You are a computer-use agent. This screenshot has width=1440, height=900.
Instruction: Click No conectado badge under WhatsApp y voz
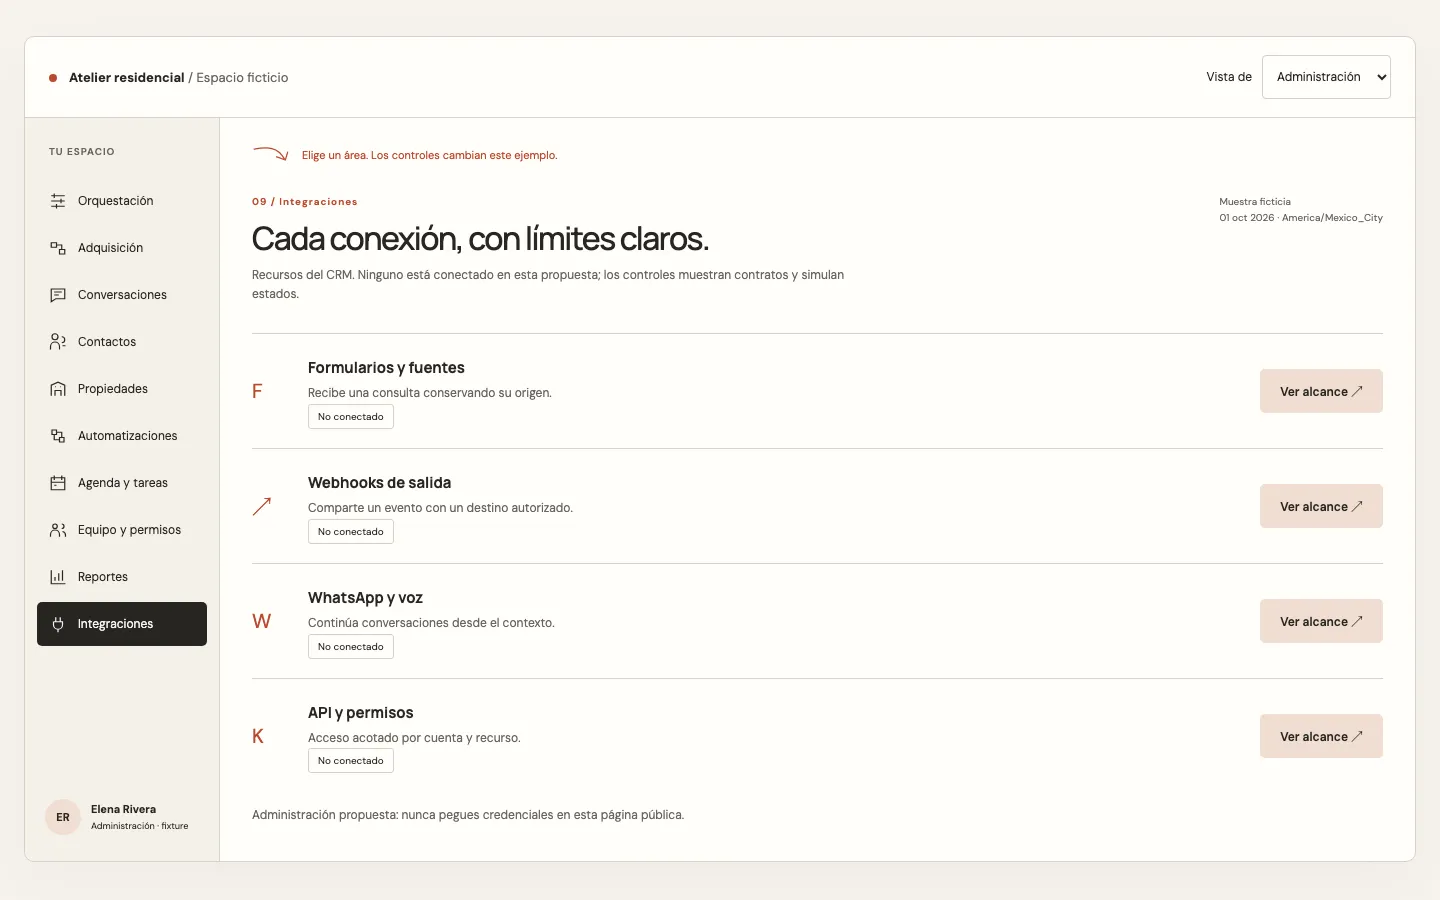pos(351,647)
